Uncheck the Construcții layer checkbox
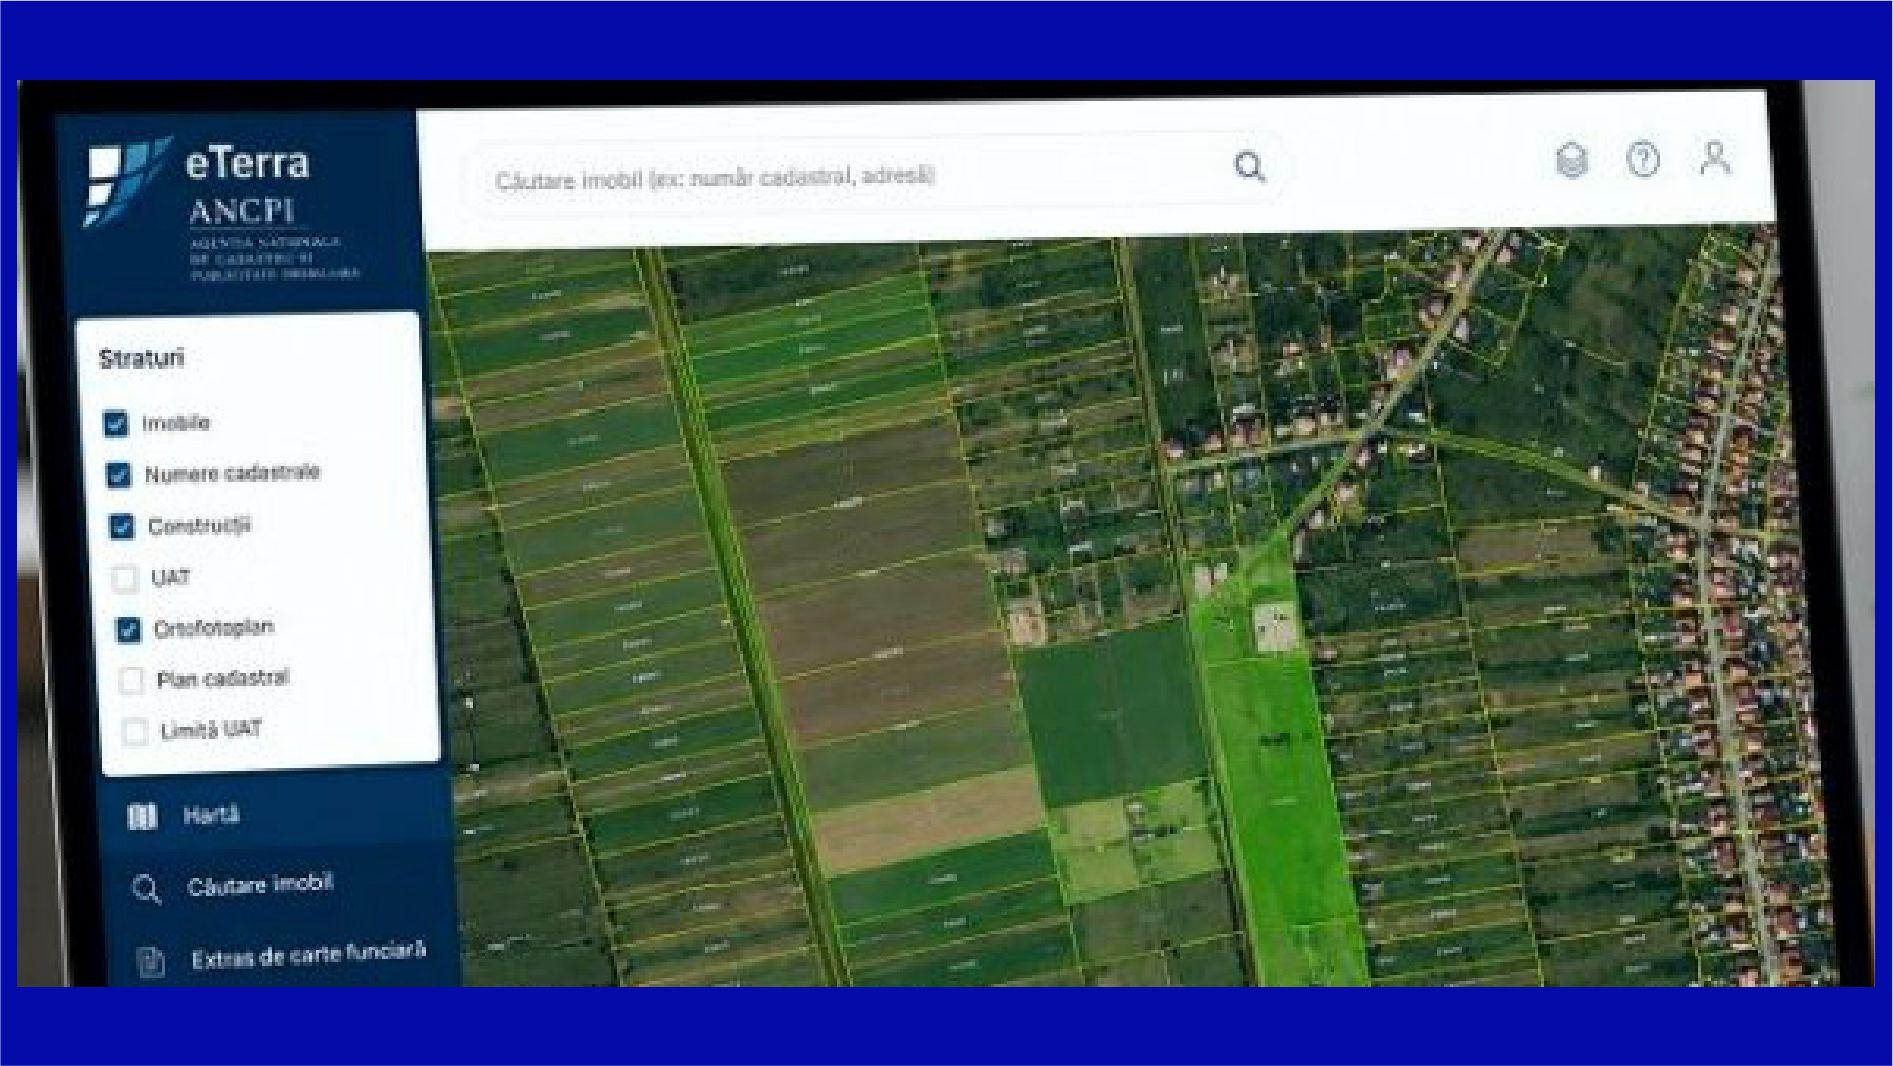 (121, 526)
